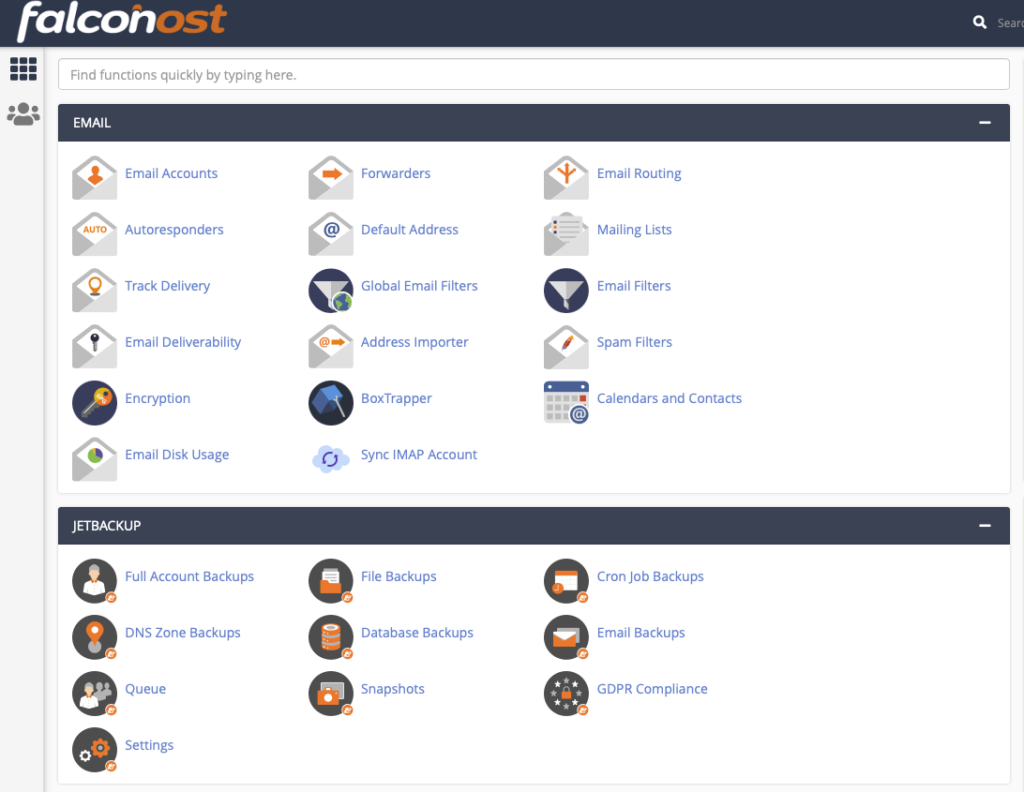This screenshot has height=792, width=1024.
Task: Open the Database Backups icon
Action: [330, 636]
